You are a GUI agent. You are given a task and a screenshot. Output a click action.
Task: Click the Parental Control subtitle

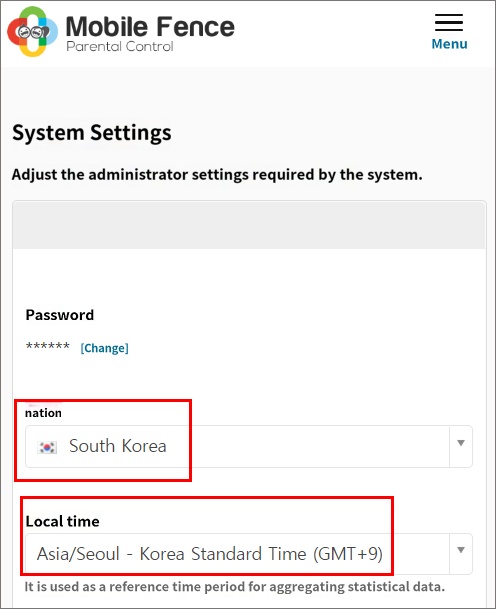(x=120, y=47)
